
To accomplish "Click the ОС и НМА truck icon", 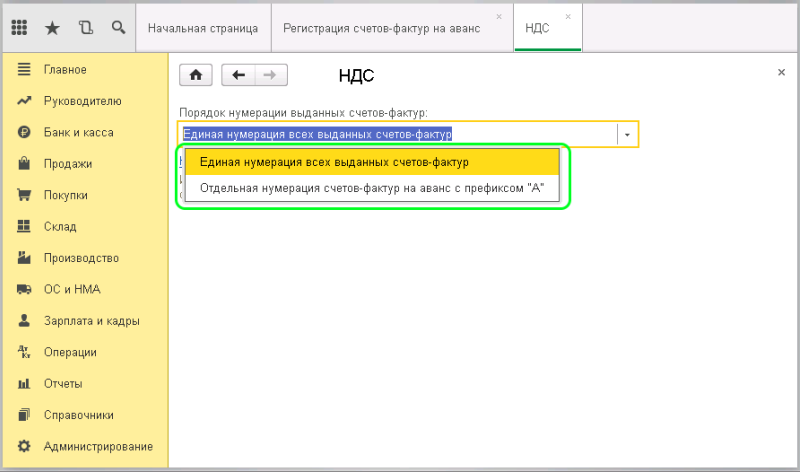I will click(x=24, y=289).
